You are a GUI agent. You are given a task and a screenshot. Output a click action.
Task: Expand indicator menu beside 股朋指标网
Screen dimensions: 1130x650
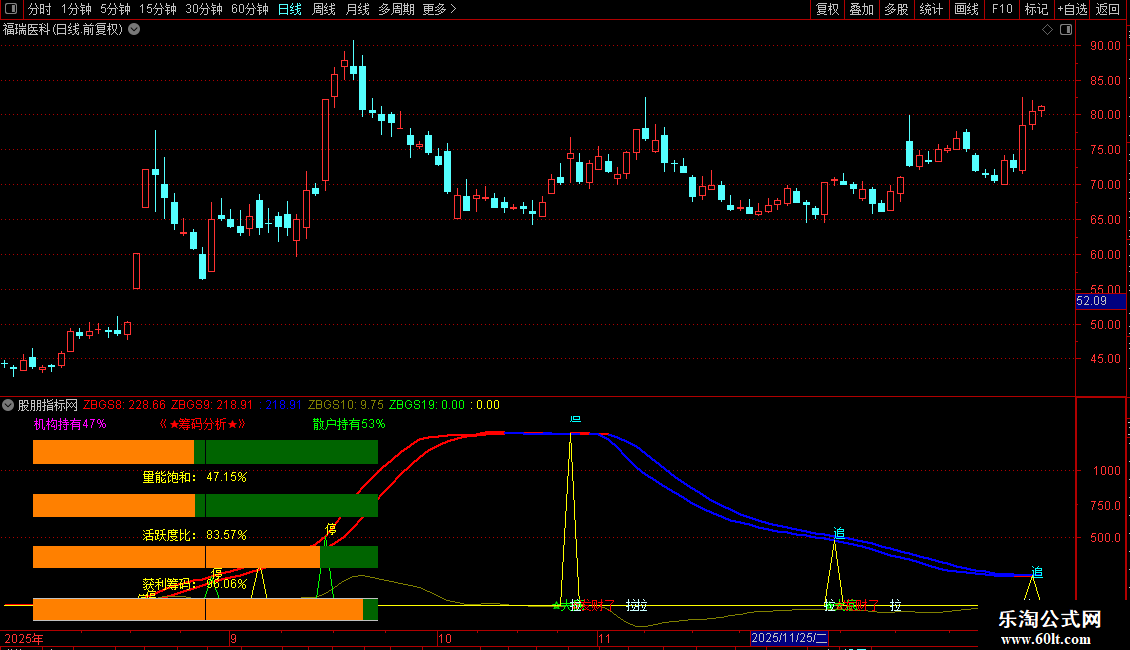point(8,405)
